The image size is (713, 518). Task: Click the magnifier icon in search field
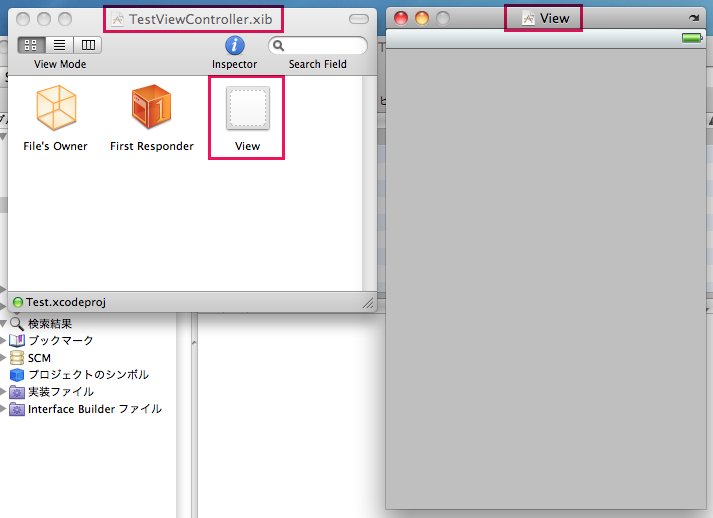point(278,45)
